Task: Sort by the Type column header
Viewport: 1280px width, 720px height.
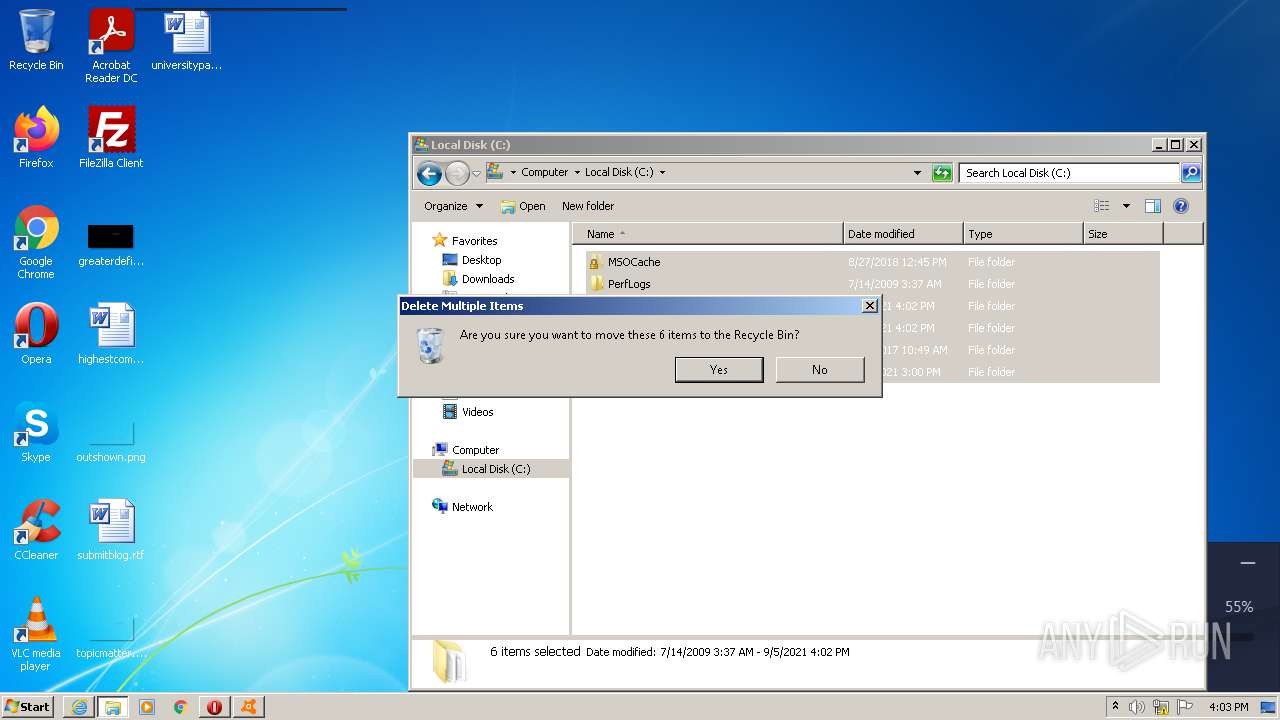Action: tap(1023, 234)
